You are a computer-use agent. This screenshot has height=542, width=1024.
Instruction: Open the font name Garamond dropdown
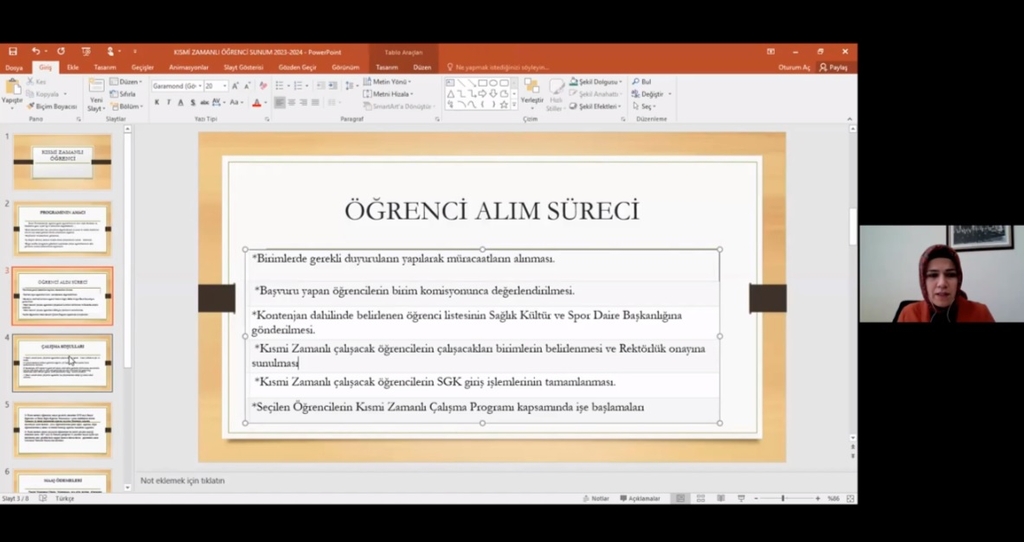tap(200, 86)
